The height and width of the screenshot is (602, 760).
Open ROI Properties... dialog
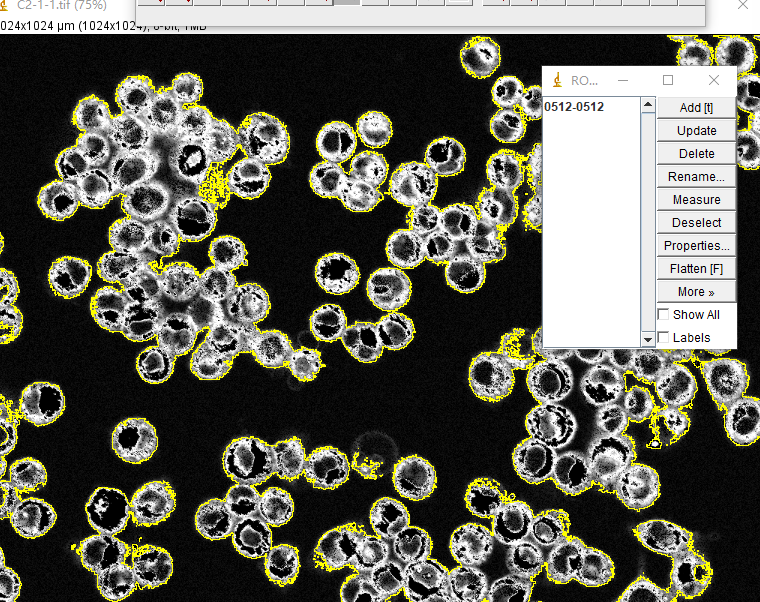tap(696, 246)
